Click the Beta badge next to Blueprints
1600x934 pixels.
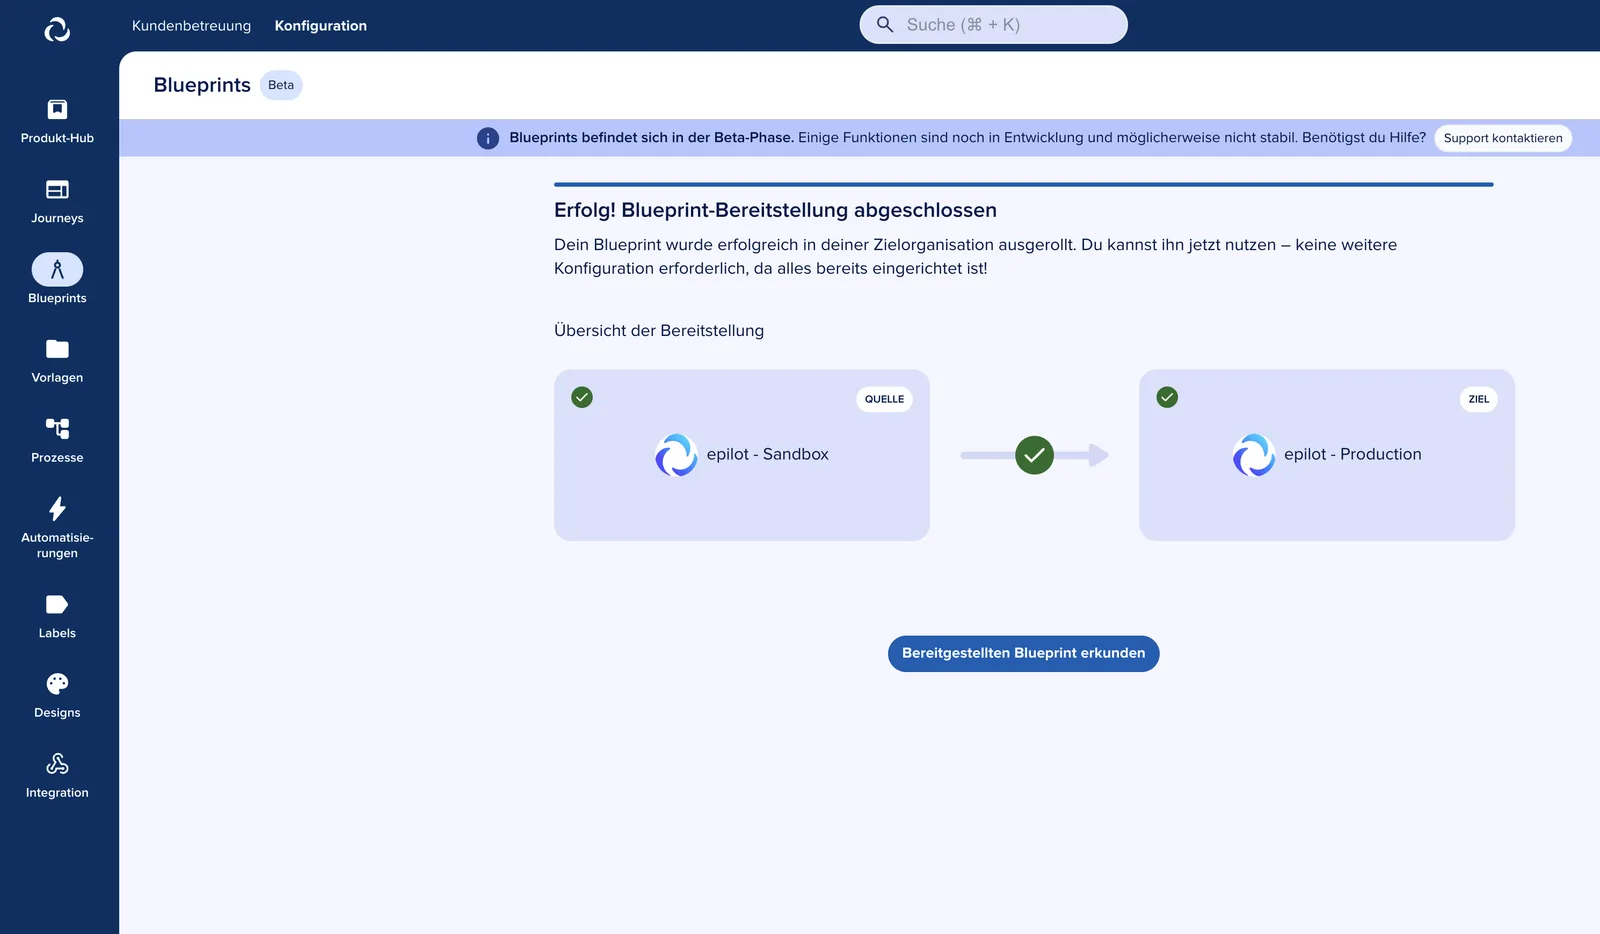[x=281, y=85]
